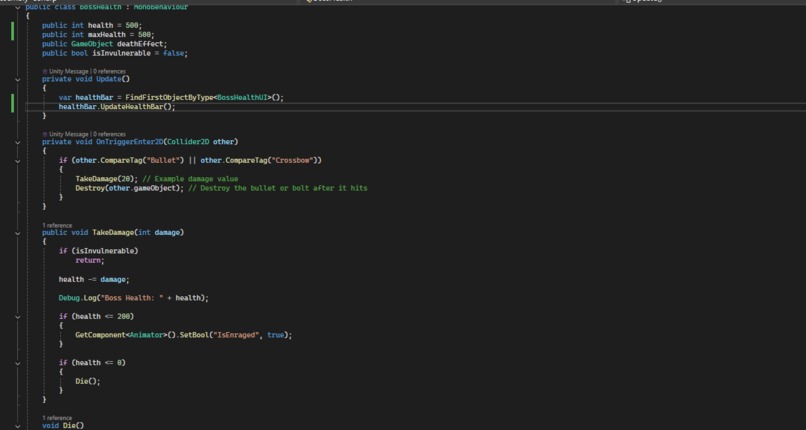Click the "Crossbow" string literal

tap(294, 160)
